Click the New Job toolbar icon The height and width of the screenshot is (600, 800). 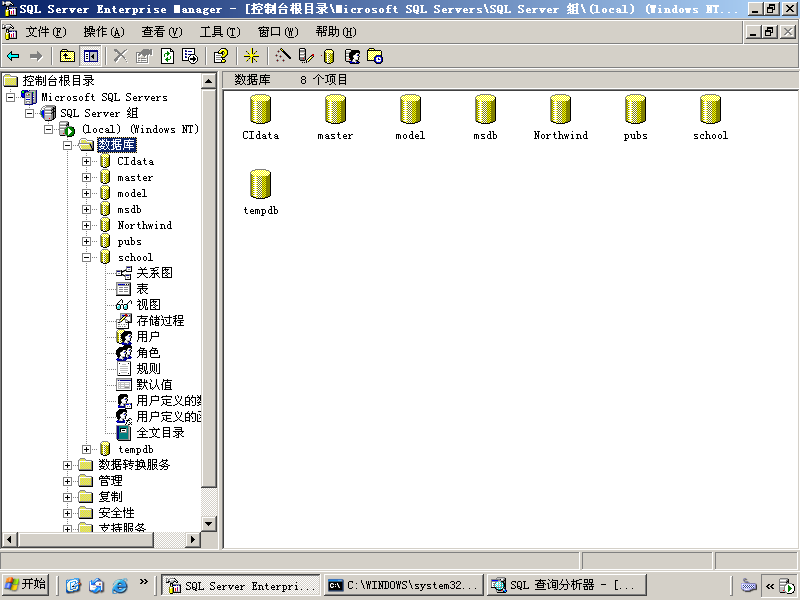[375, 56]
